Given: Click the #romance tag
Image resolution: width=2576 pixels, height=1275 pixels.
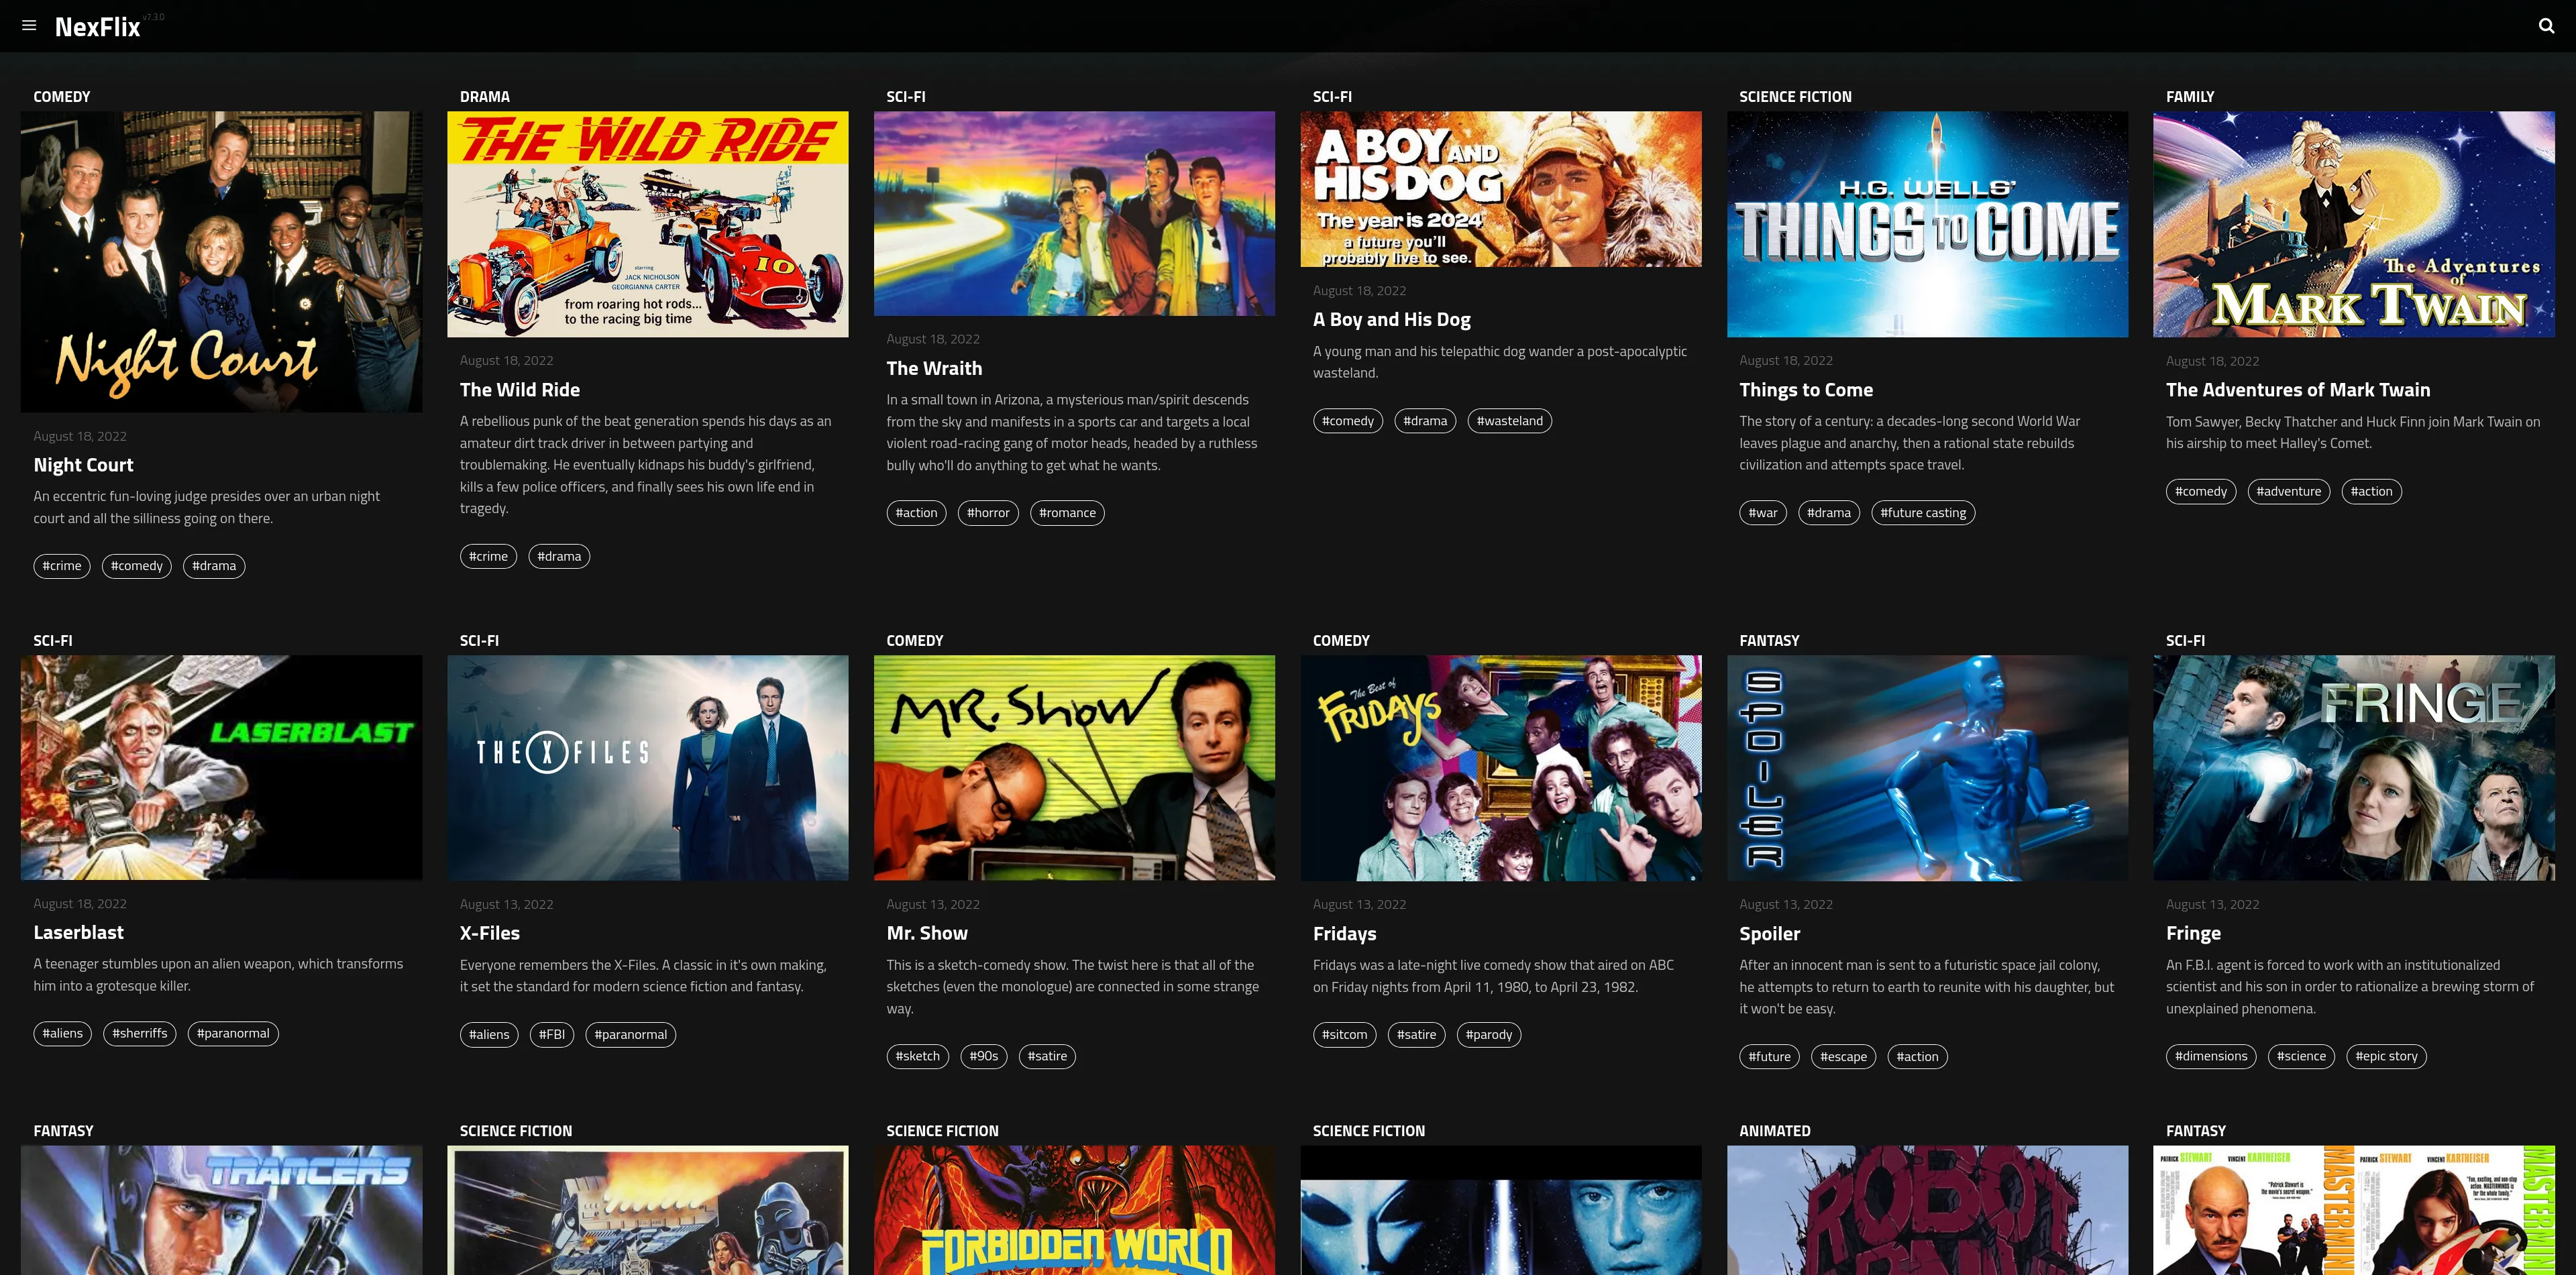Looking at the screenshot, I should coord(1067,513).
